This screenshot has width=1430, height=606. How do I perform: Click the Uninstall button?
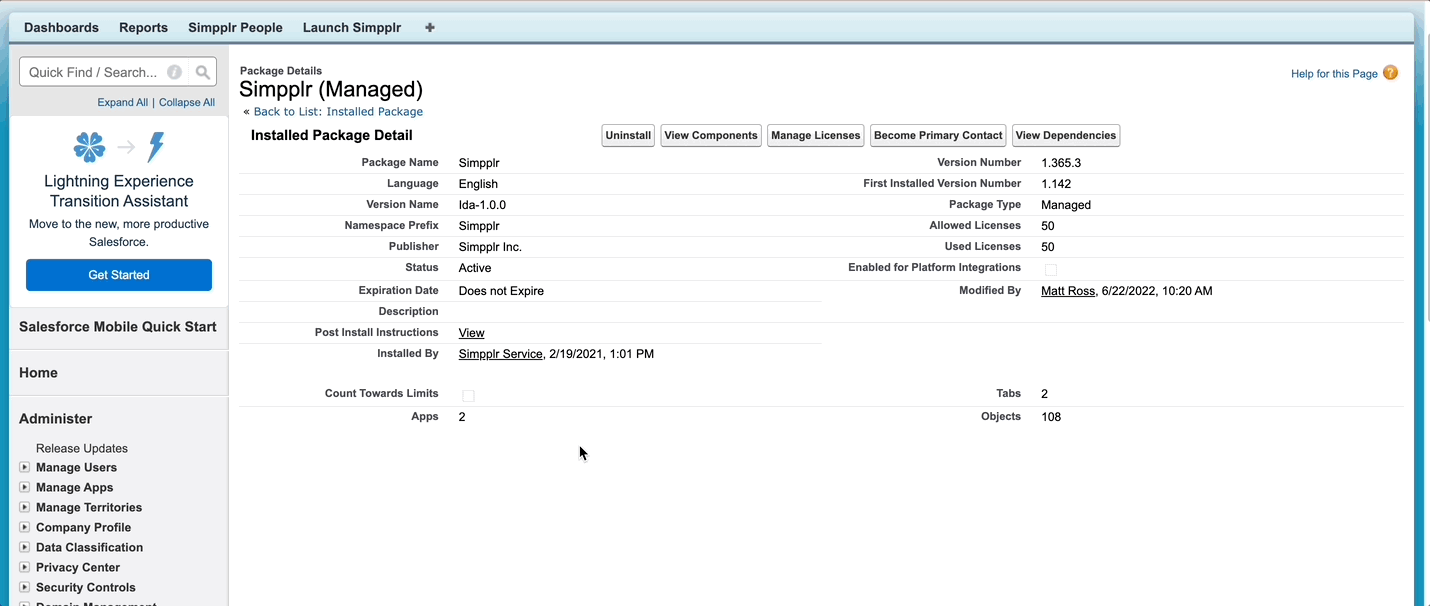pyautogui.click(x=628, y=136)
